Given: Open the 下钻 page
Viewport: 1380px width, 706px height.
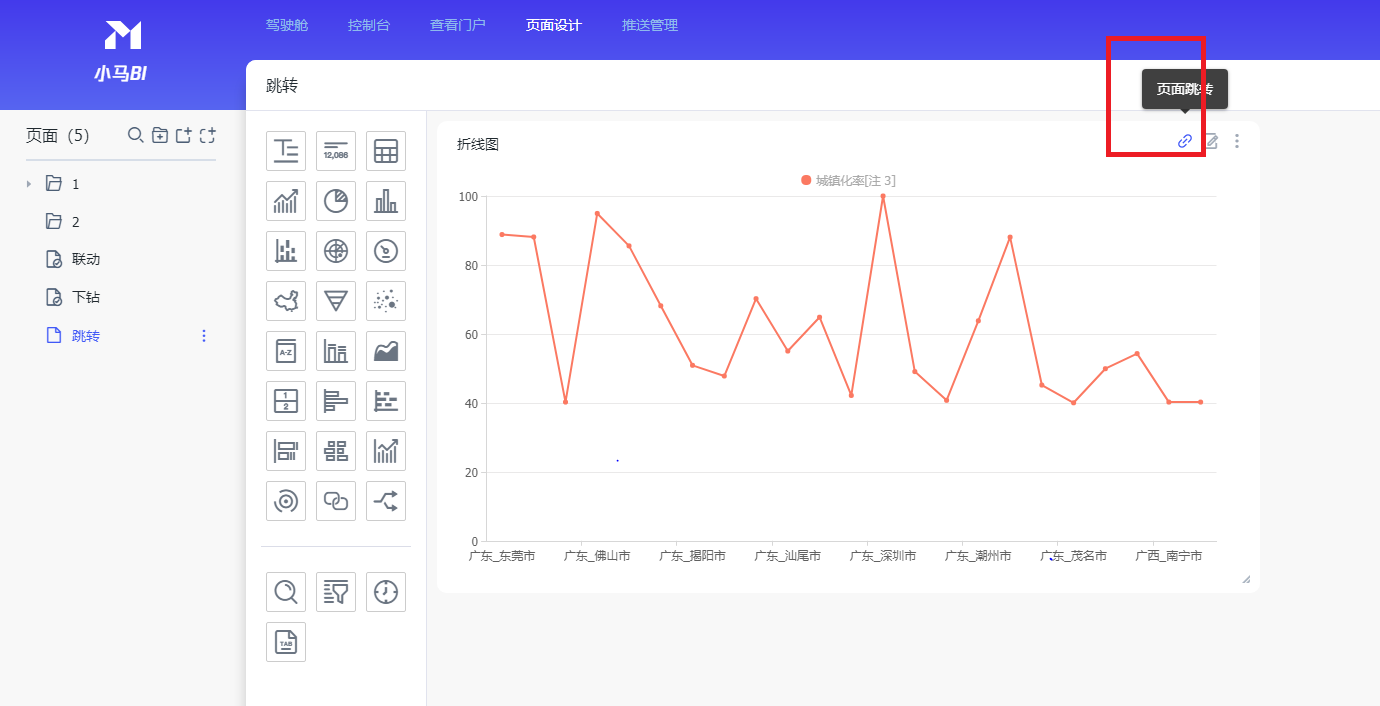Looking at the screenshot, I should pos(86,297).
